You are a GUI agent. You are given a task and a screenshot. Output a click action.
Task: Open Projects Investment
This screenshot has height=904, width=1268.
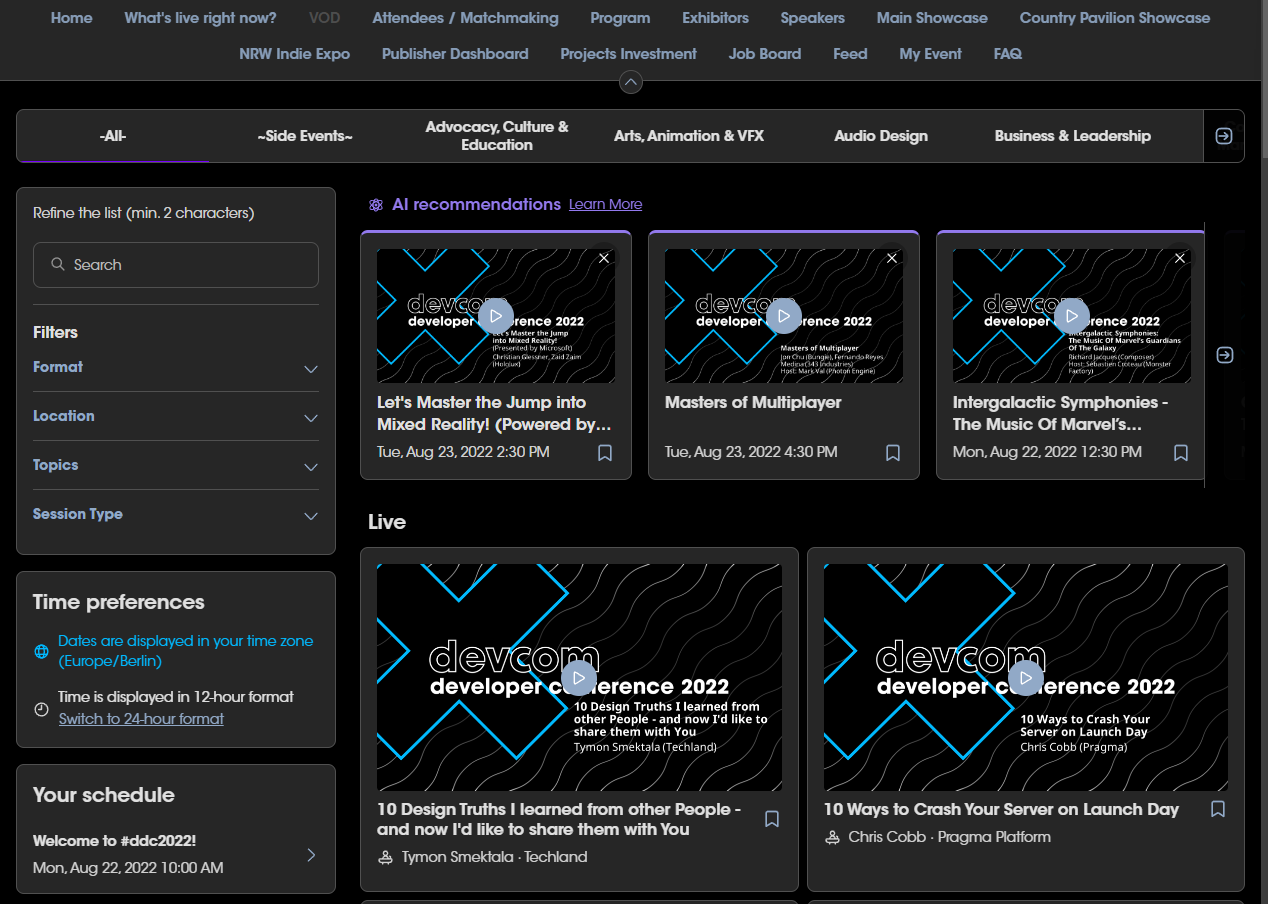pyautogui.click(x=629, y=54)
